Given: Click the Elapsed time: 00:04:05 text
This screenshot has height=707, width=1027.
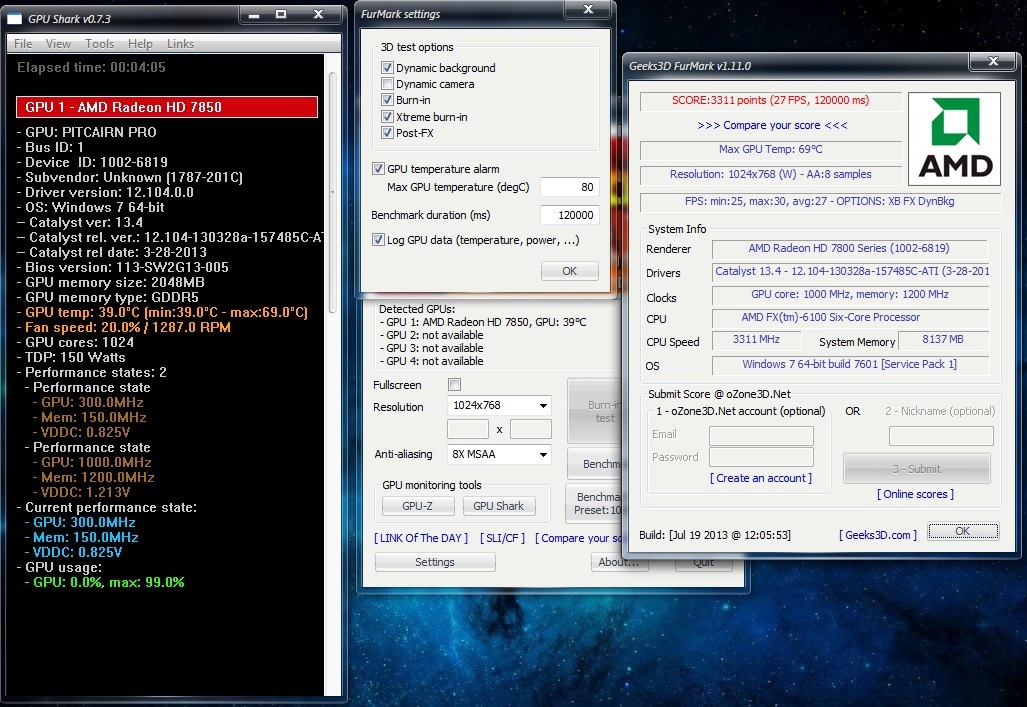Looking at the screenshot, I should tap(91, 67).
